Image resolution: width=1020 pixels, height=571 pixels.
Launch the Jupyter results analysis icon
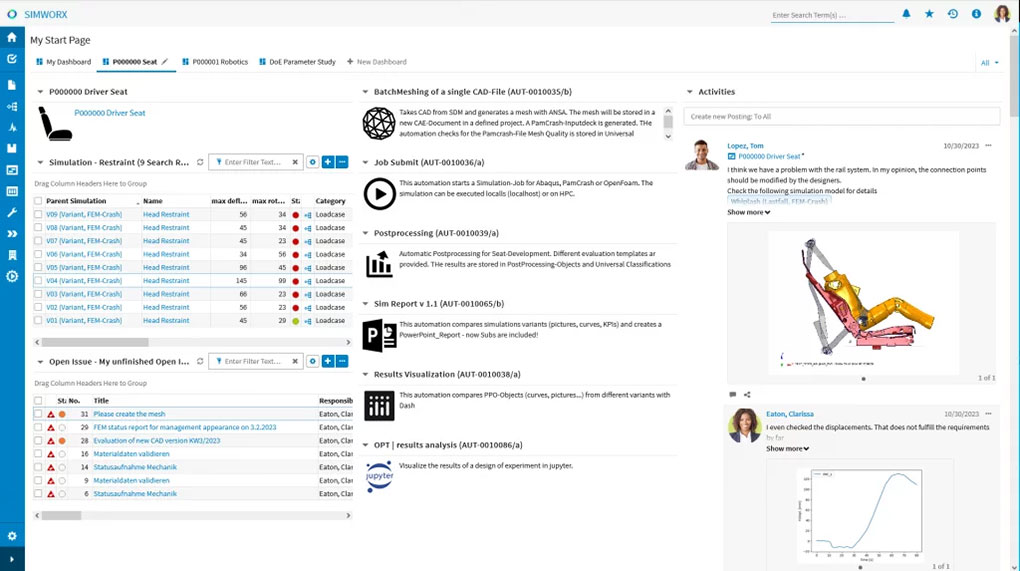coord(379,476)
